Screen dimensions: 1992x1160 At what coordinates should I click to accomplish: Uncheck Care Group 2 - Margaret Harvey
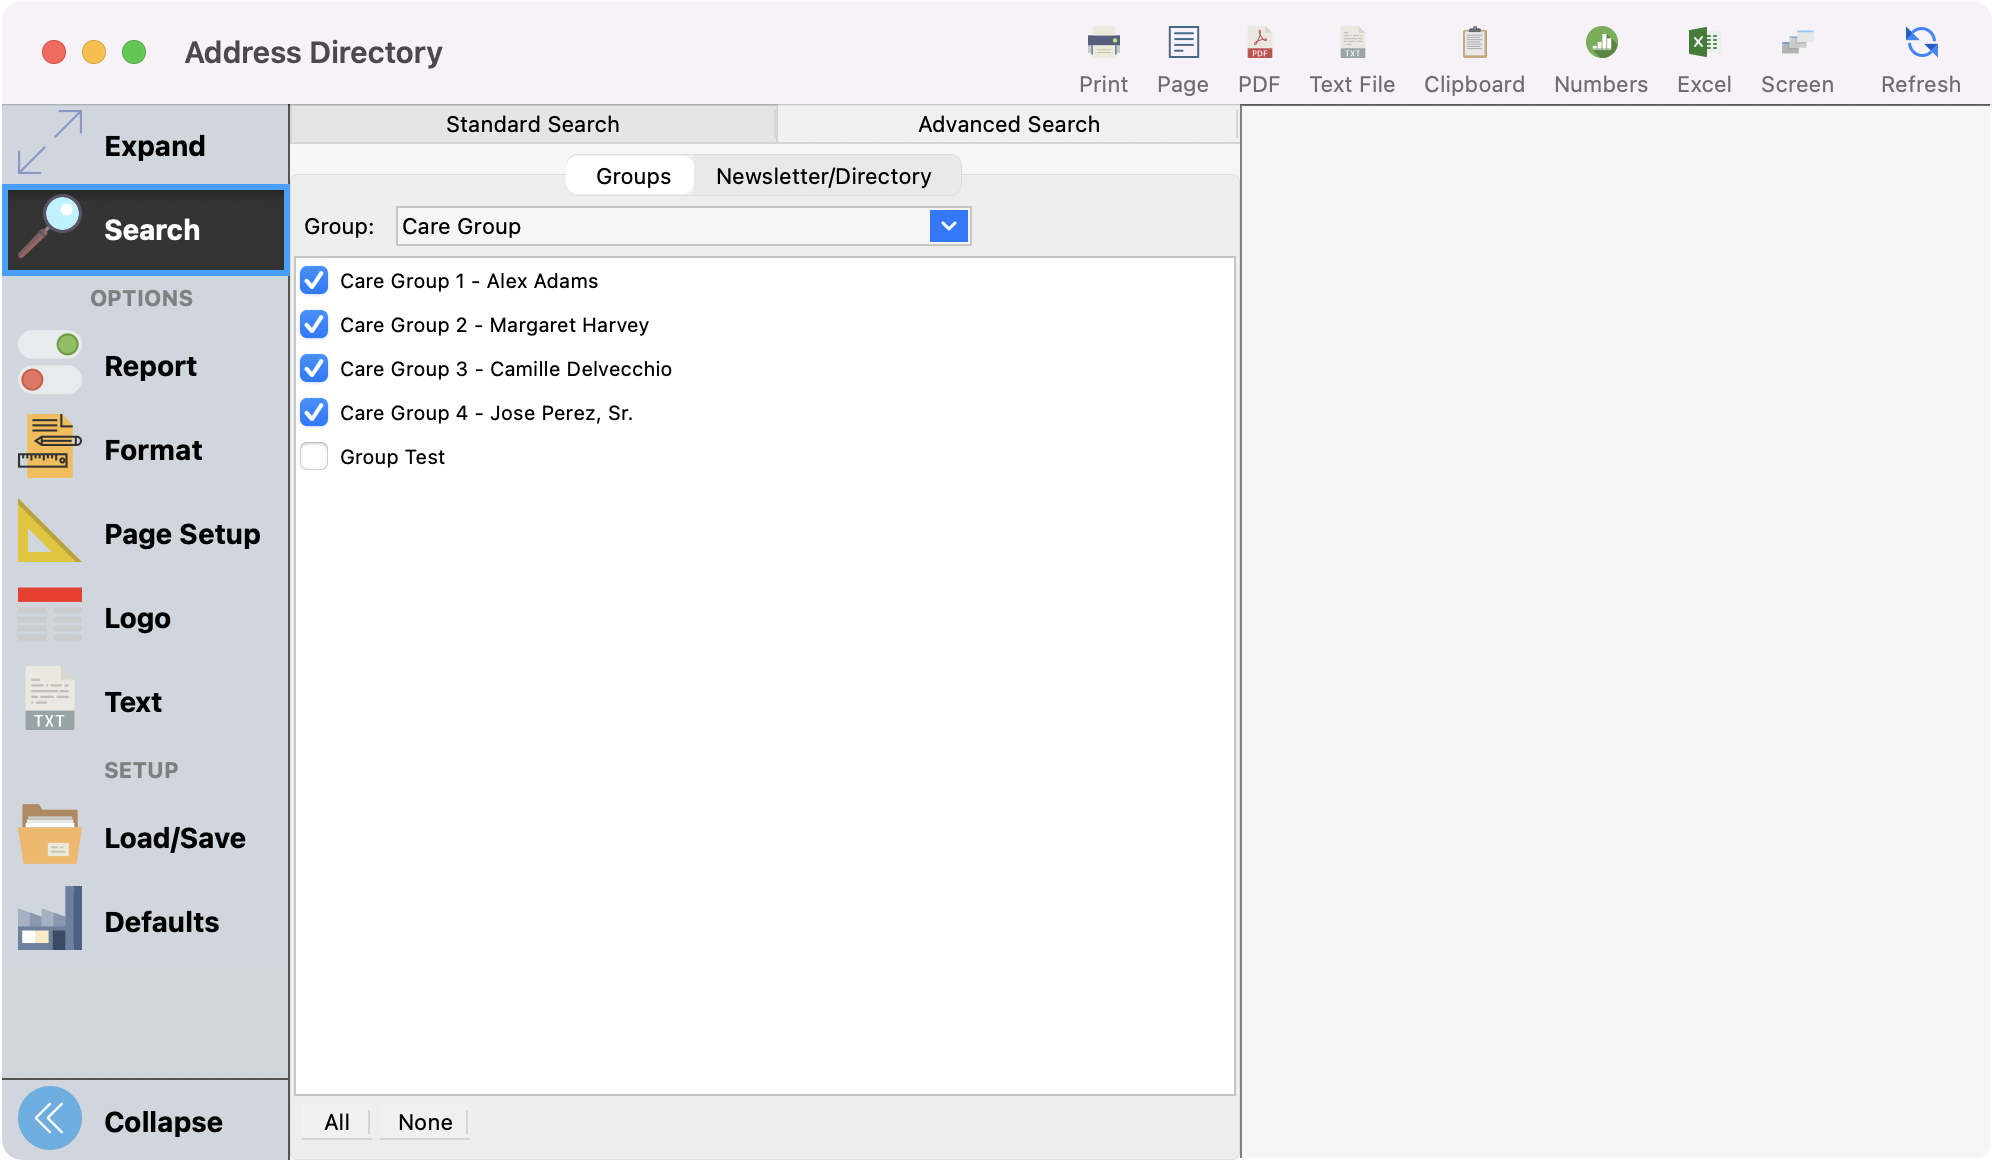[x=314, y=324]
